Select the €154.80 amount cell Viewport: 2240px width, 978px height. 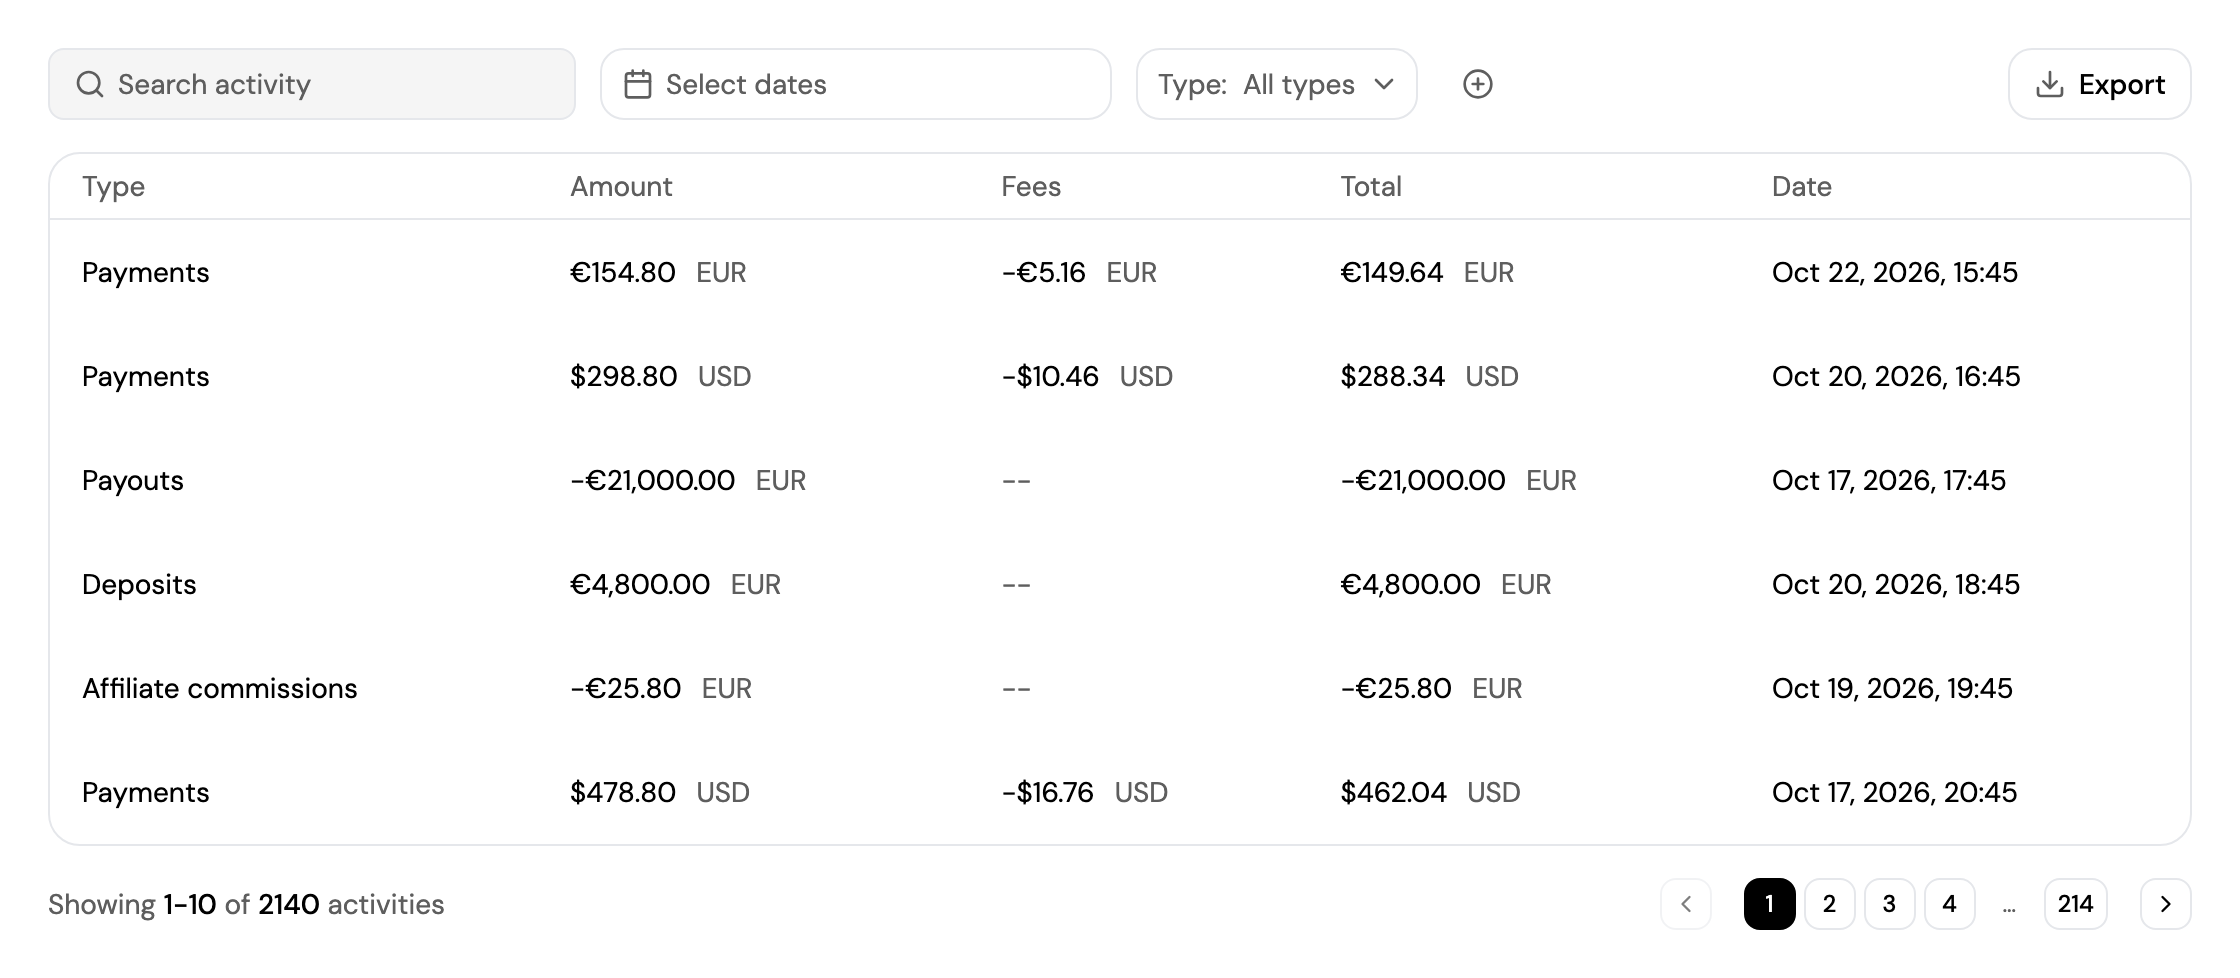[x=658, y=272]
